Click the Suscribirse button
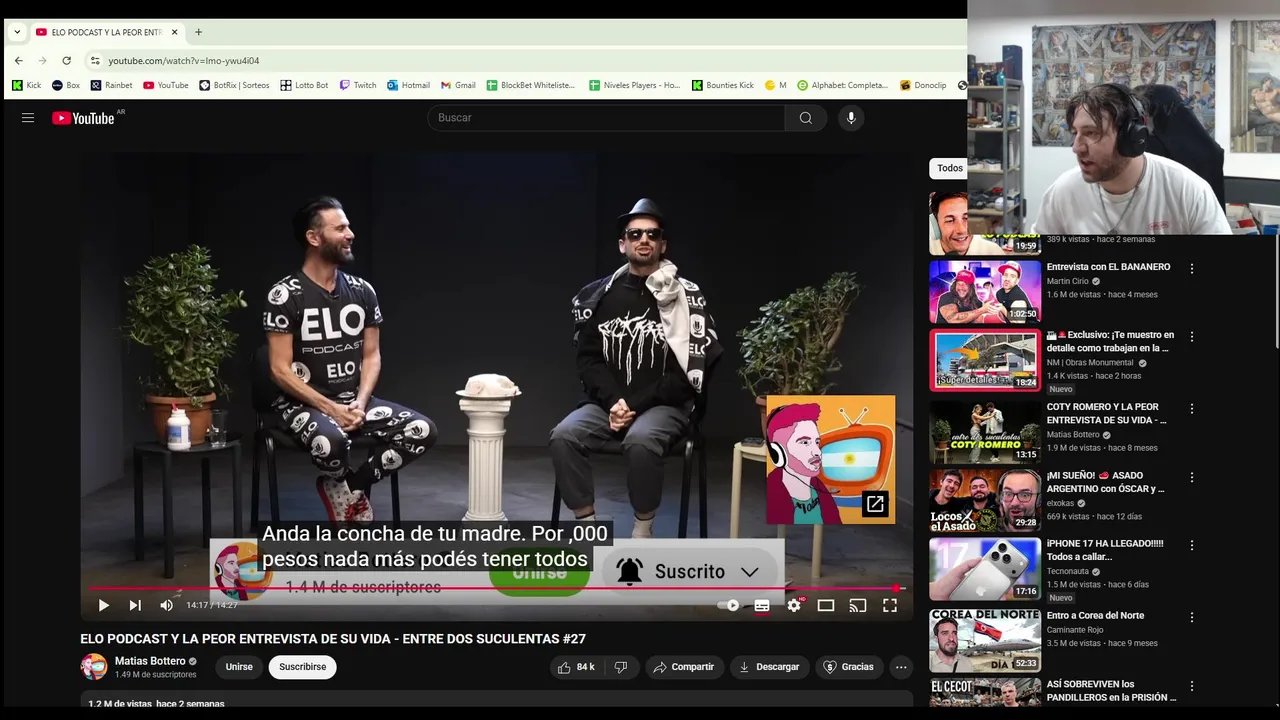The width and height of the screenshot is (1280, 720). 303,667
